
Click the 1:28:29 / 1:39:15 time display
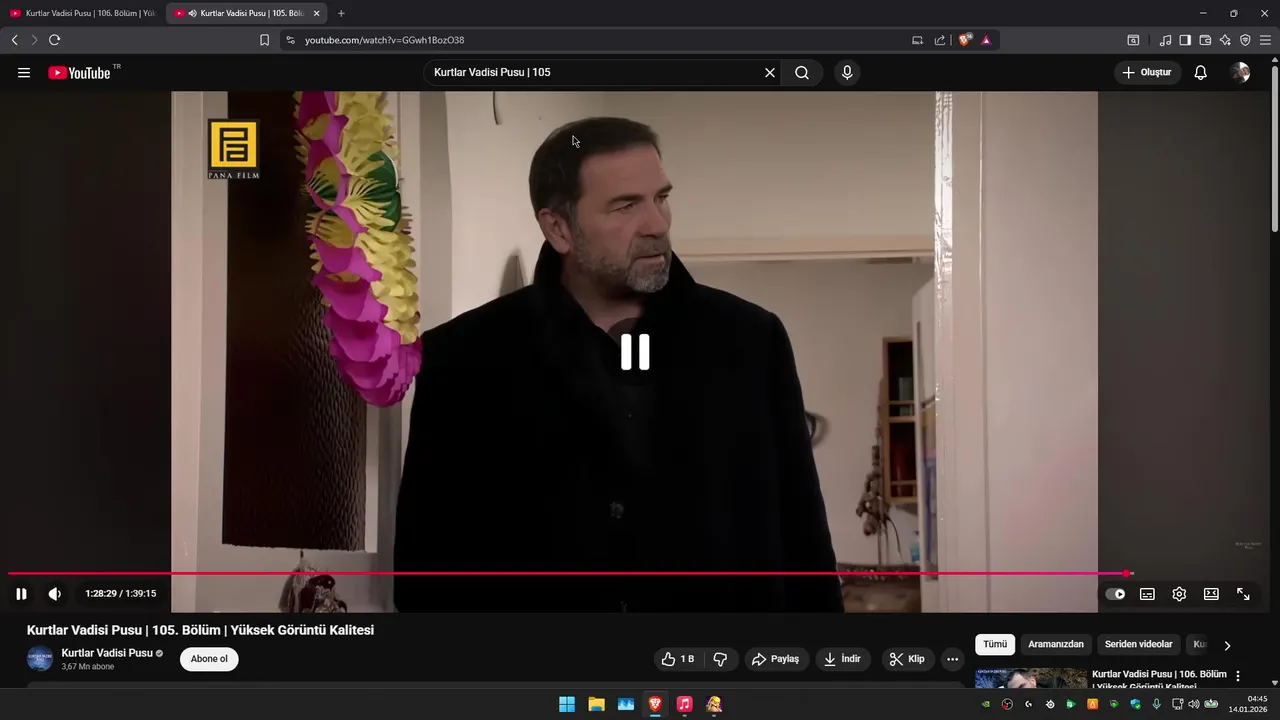coord(120,594)
